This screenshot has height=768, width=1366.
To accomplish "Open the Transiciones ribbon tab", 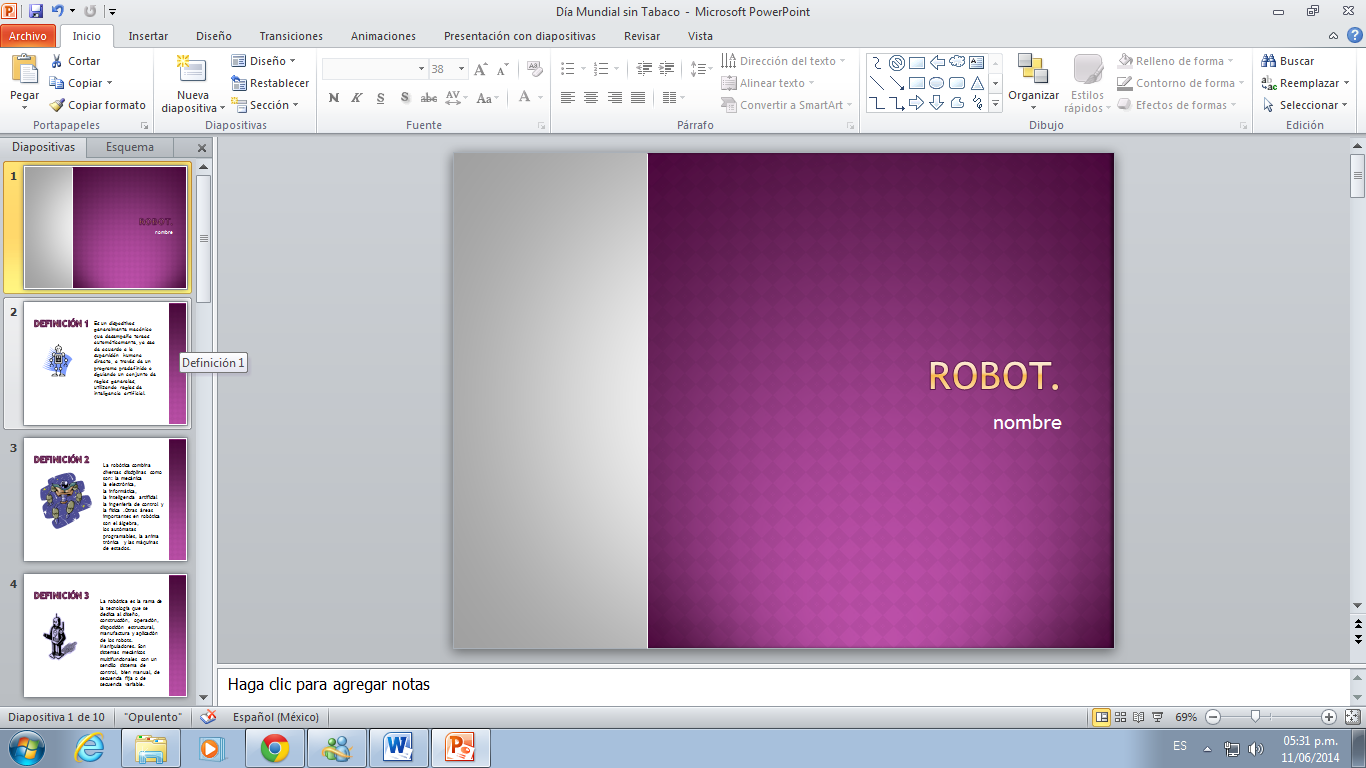I will pos(291,36).
